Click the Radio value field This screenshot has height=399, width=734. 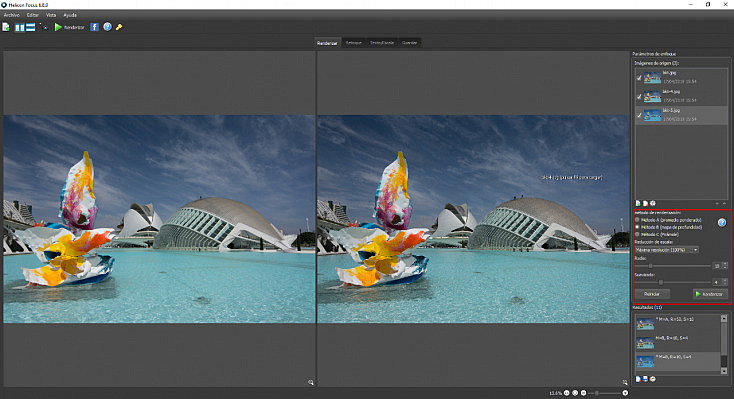point(717,266)
